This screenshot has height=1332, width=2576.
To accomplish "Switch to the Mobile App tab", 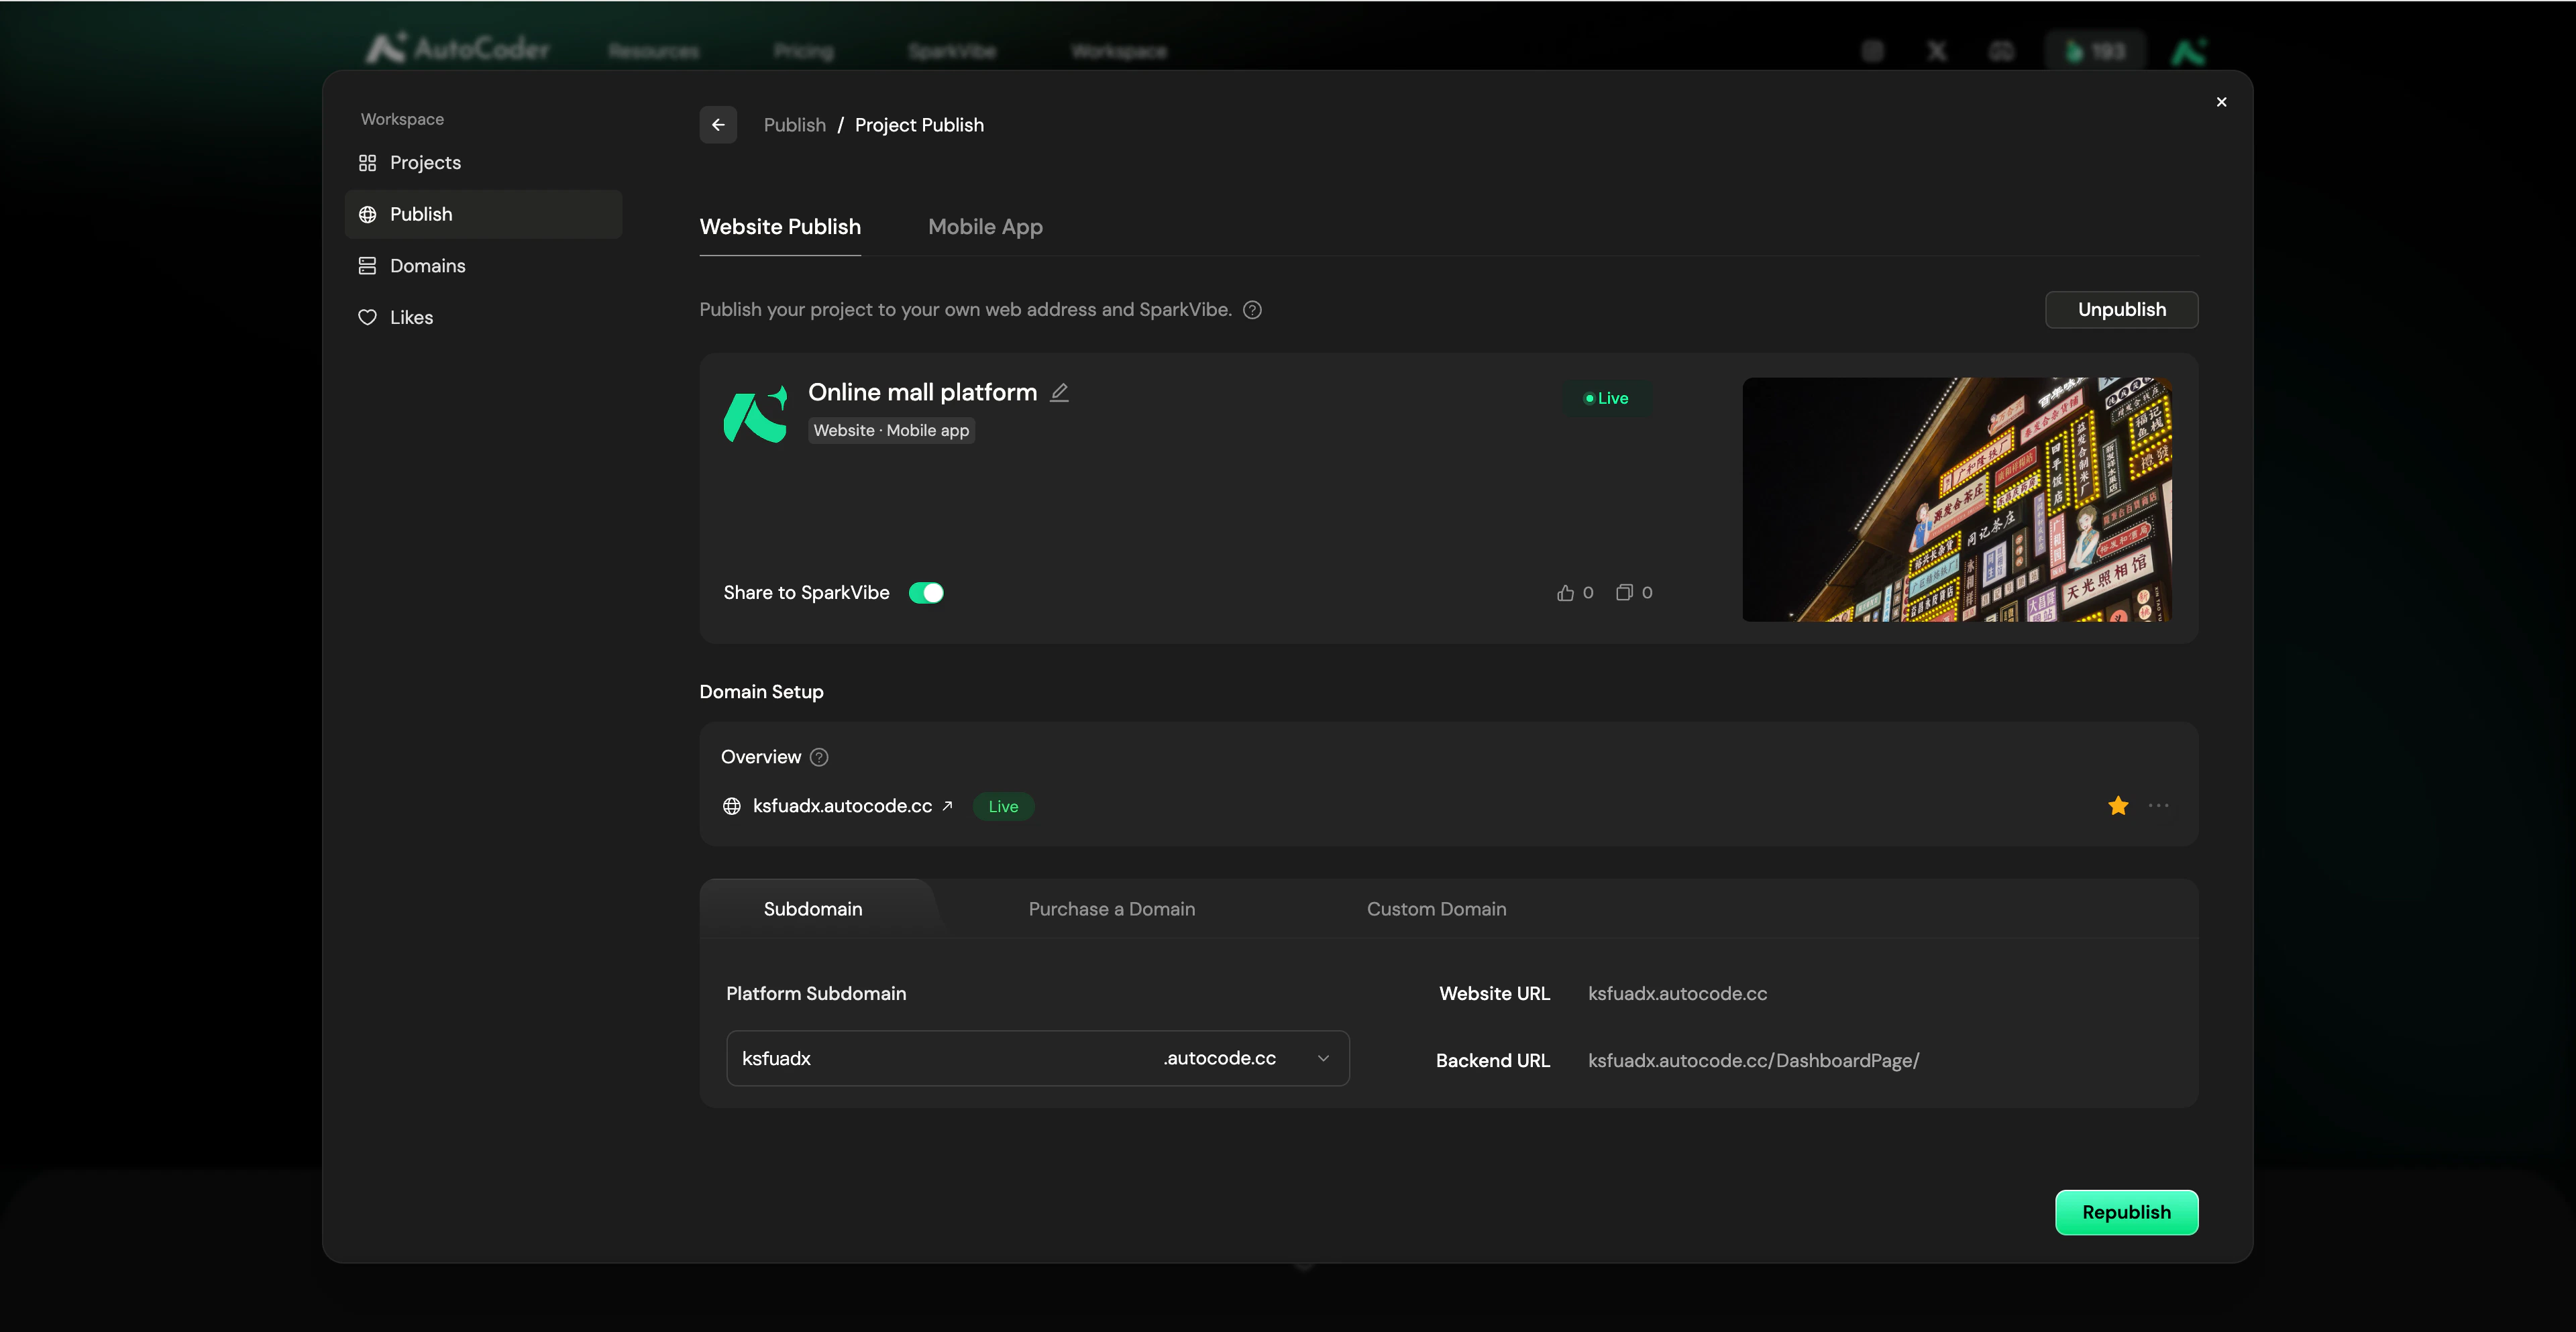I will click(x=985, y=227).
